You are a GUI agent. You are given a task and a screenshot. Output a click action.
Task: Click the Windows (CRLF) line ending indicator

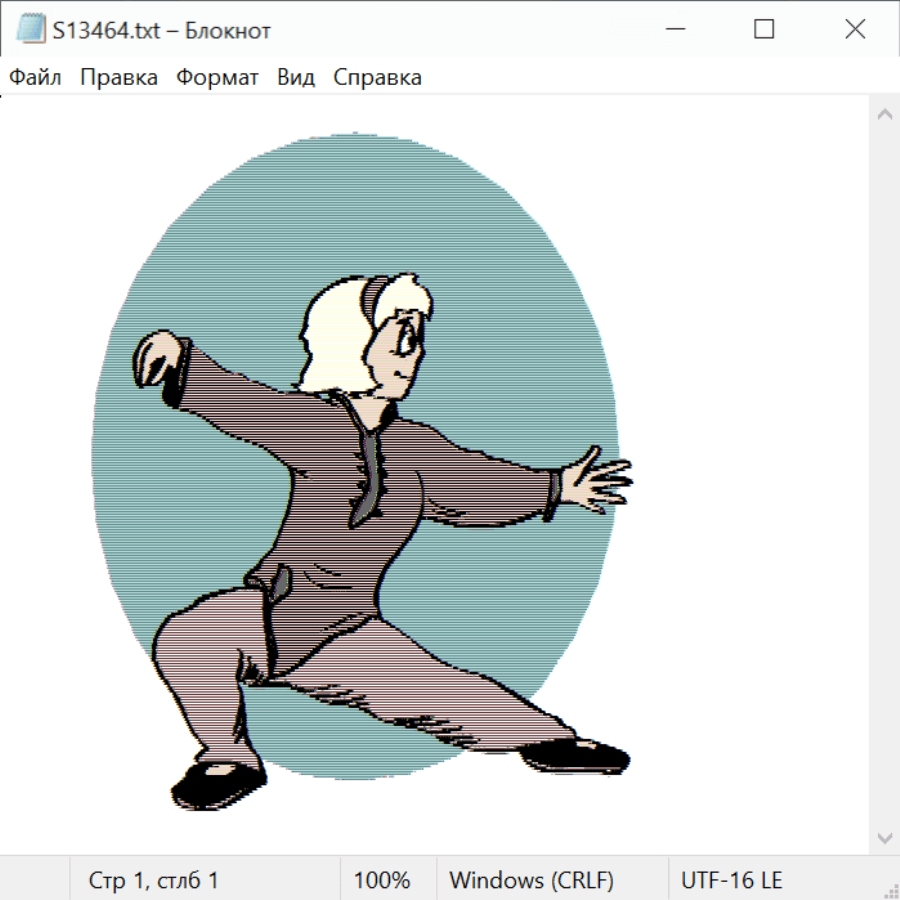(531, 881)
